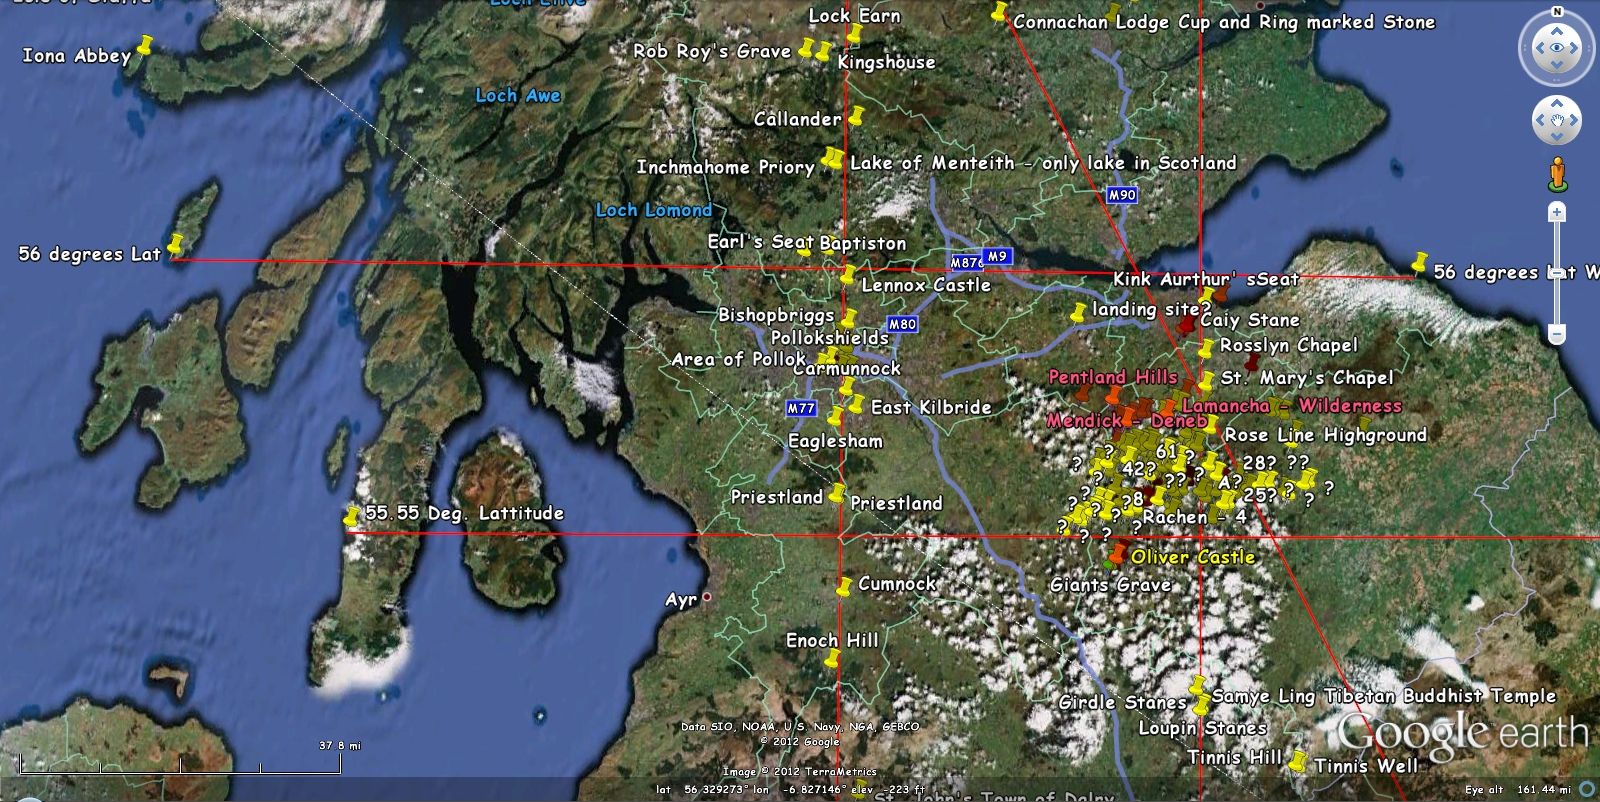Click the Oliver Castle placemark pin
Screen dimensions: 1600x802
pos(1117,556)
